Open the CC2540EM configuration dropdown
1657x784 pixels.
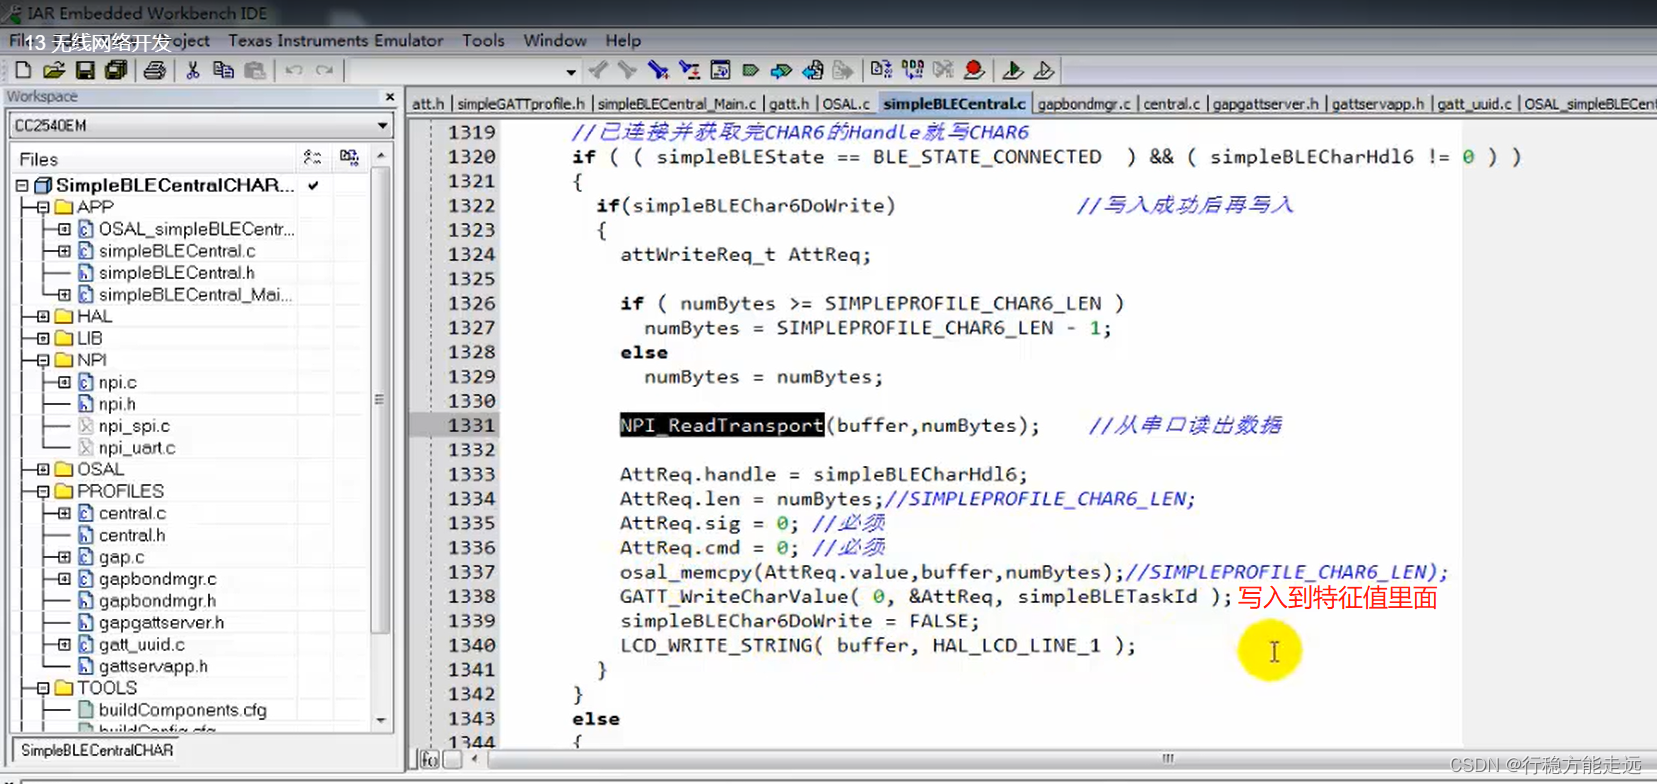click(x=382, y=126)
